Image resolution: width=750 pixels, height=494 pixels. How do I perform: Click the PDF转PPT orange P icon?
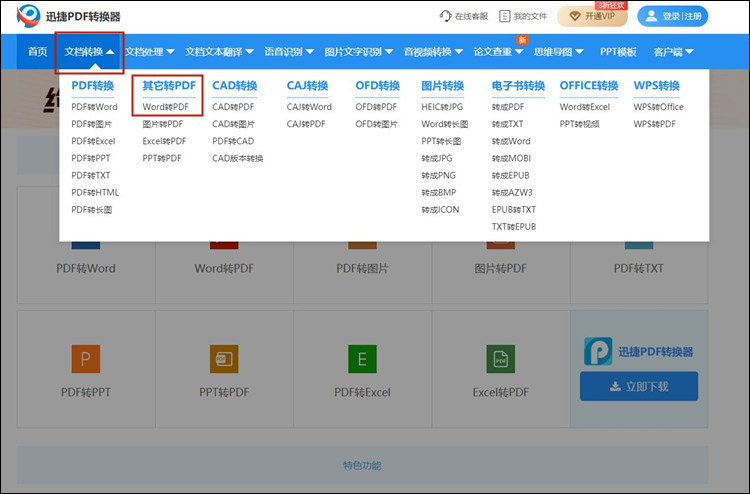pyautogui.click(x=86, y=359)
